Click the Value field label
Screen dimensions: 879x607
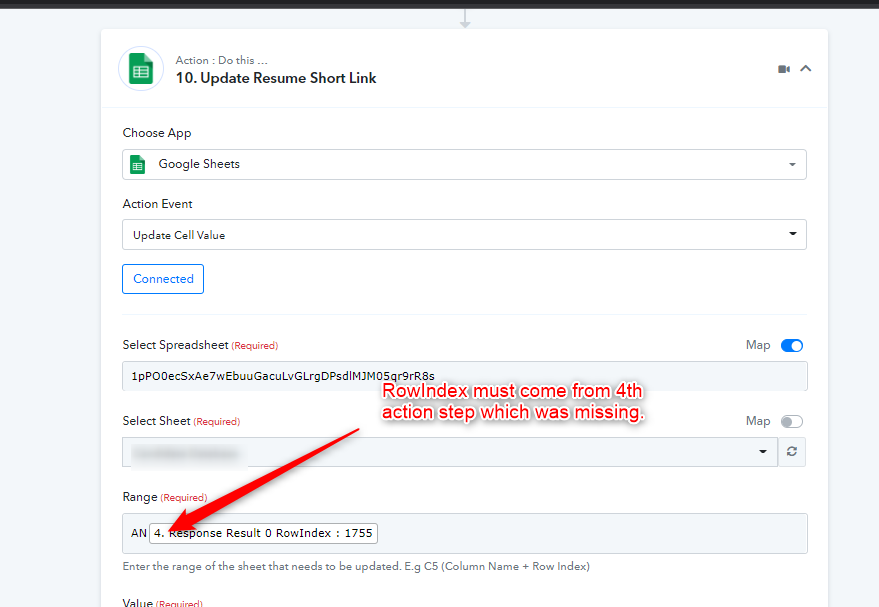pyautogui.click(x=140, y=603)
